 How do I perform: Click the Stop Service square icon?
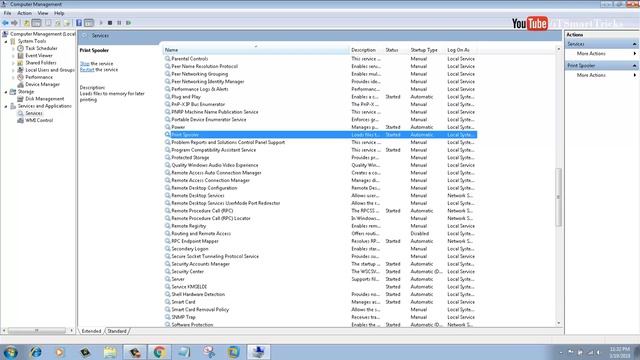(110, 23)
